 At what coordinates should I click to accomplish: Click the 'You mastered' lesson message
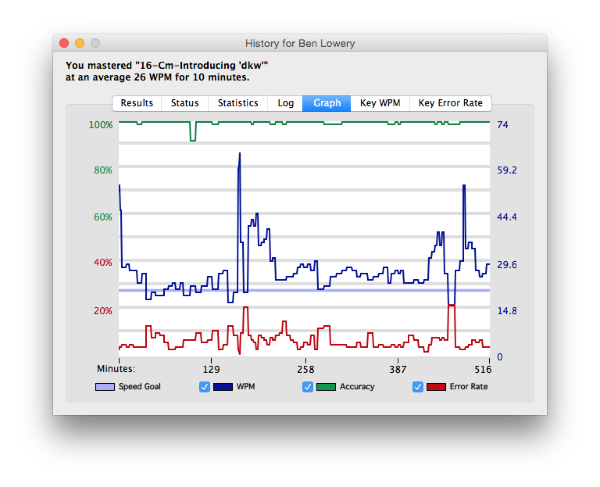pyautogui.click(x=167, y=72)
